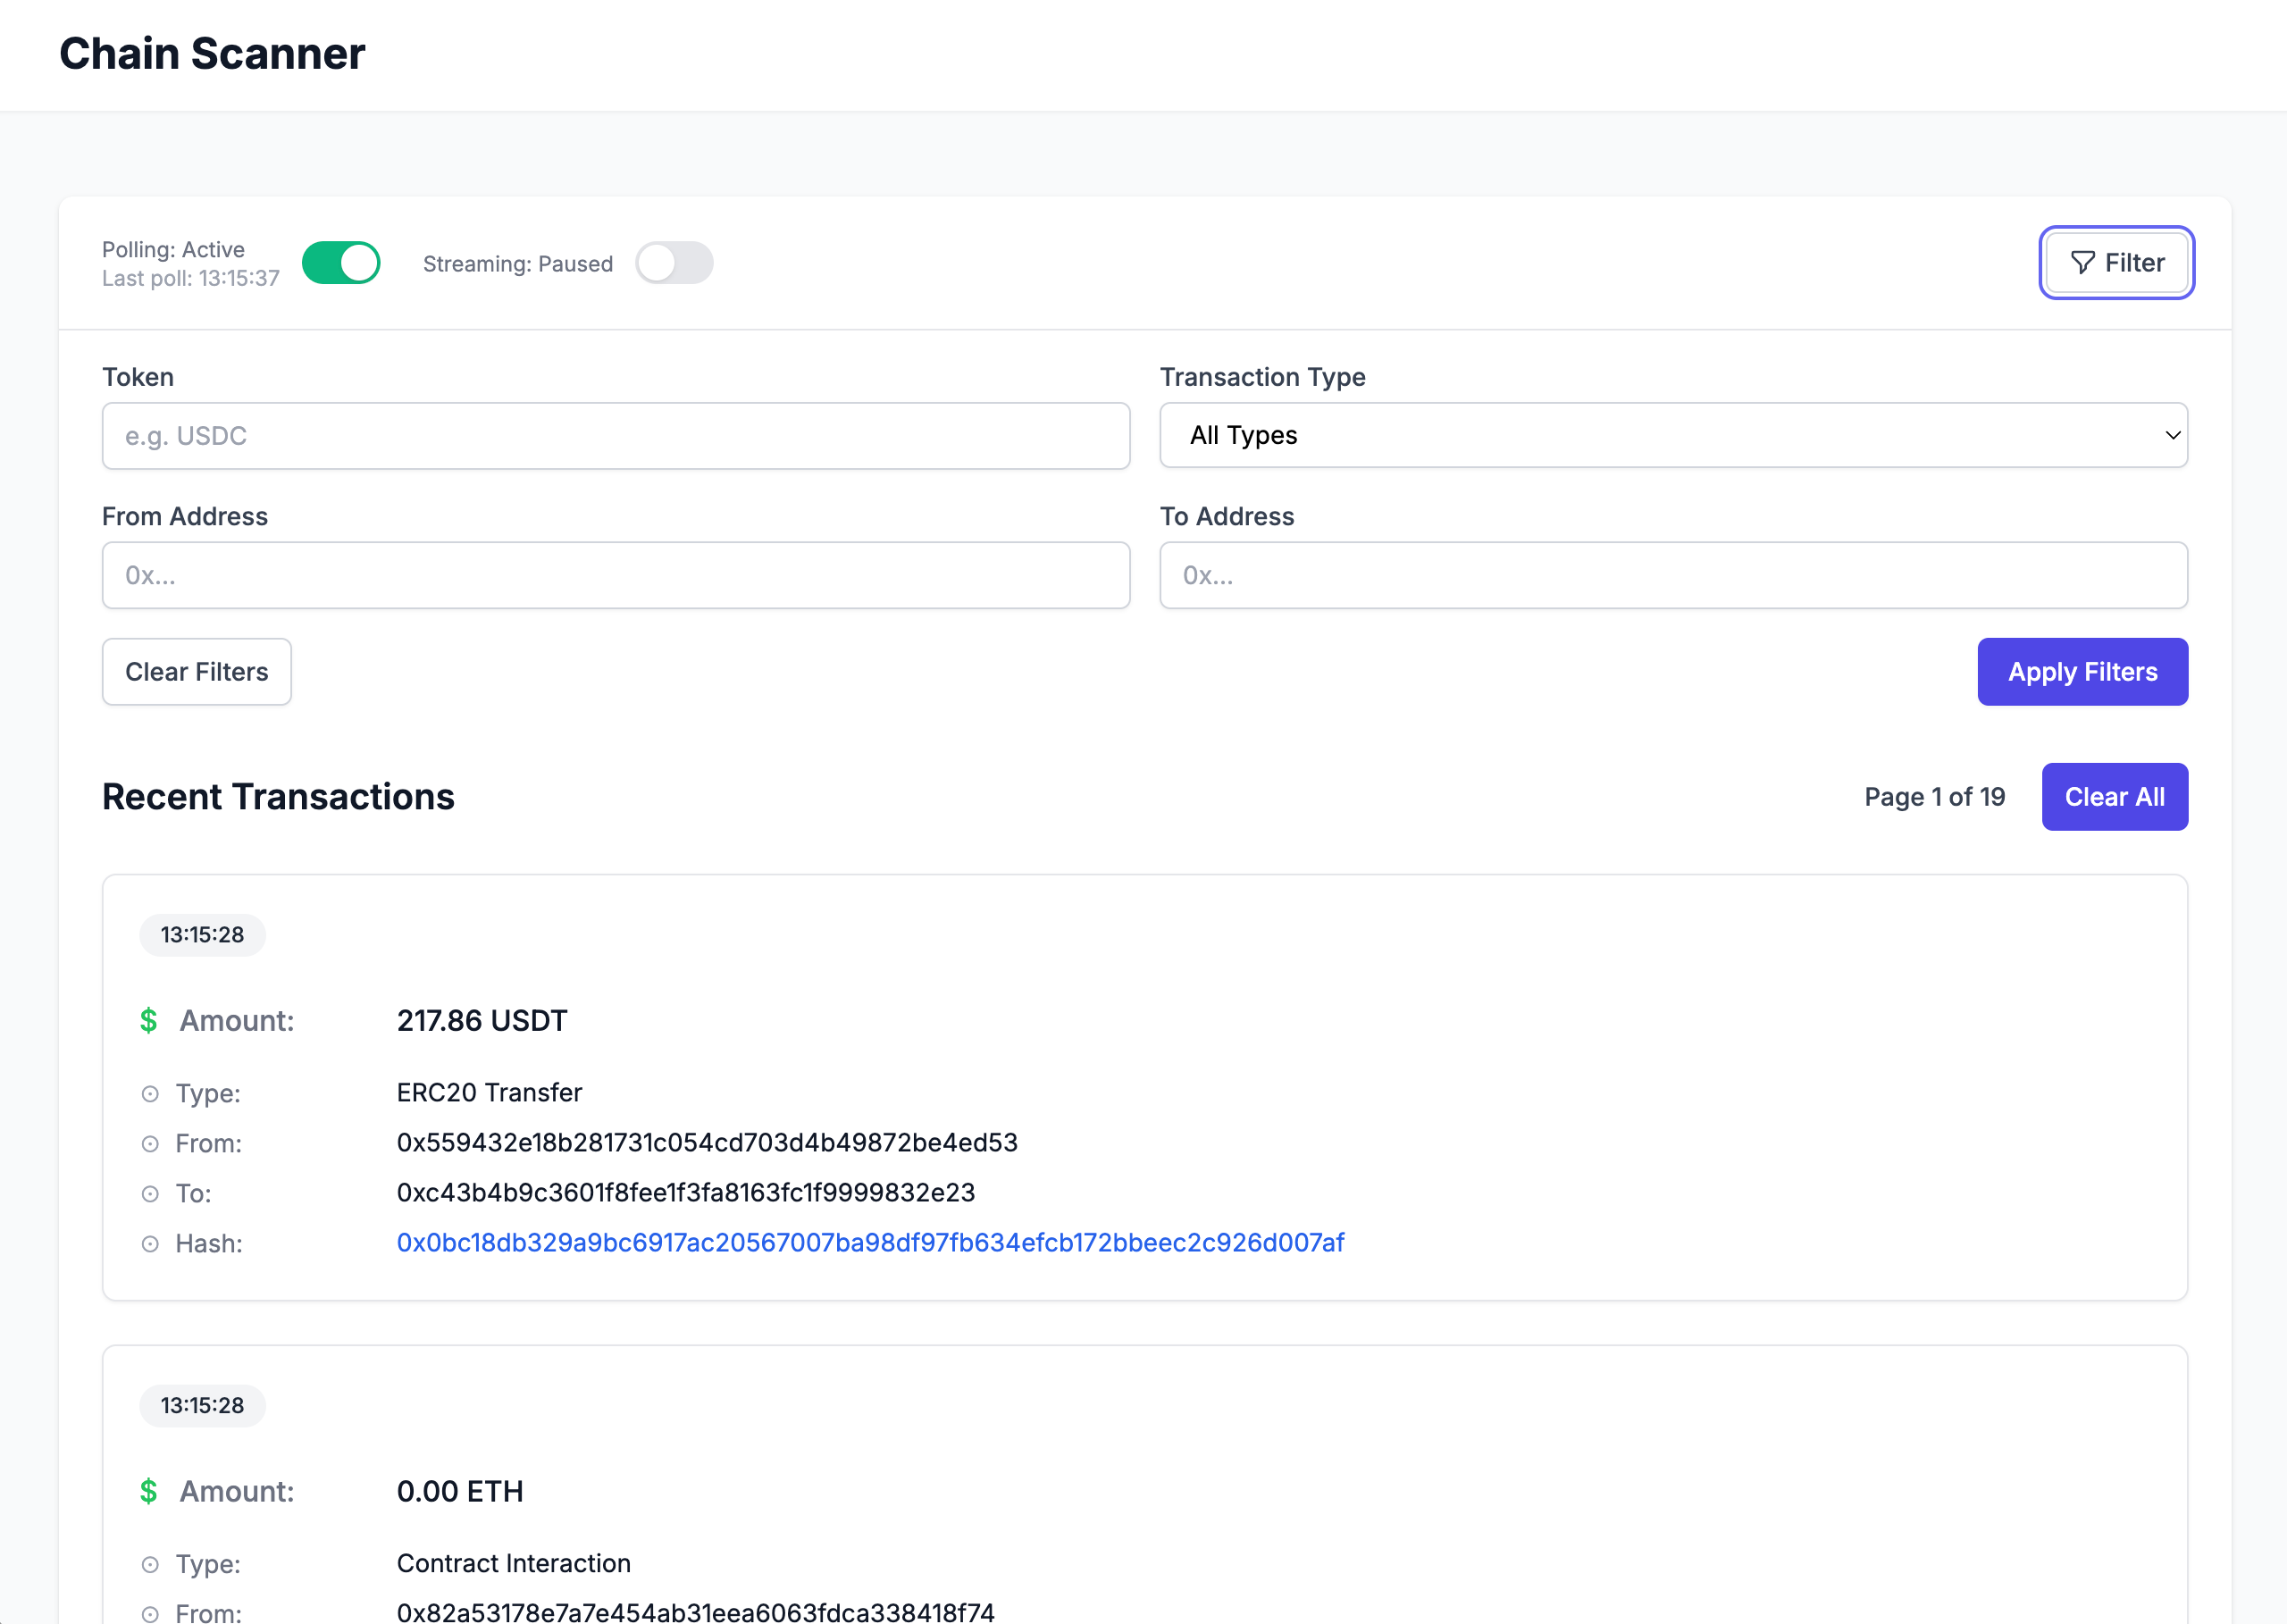
Task: Click the circle icon next to Hash label
Action: (150, 1244)
